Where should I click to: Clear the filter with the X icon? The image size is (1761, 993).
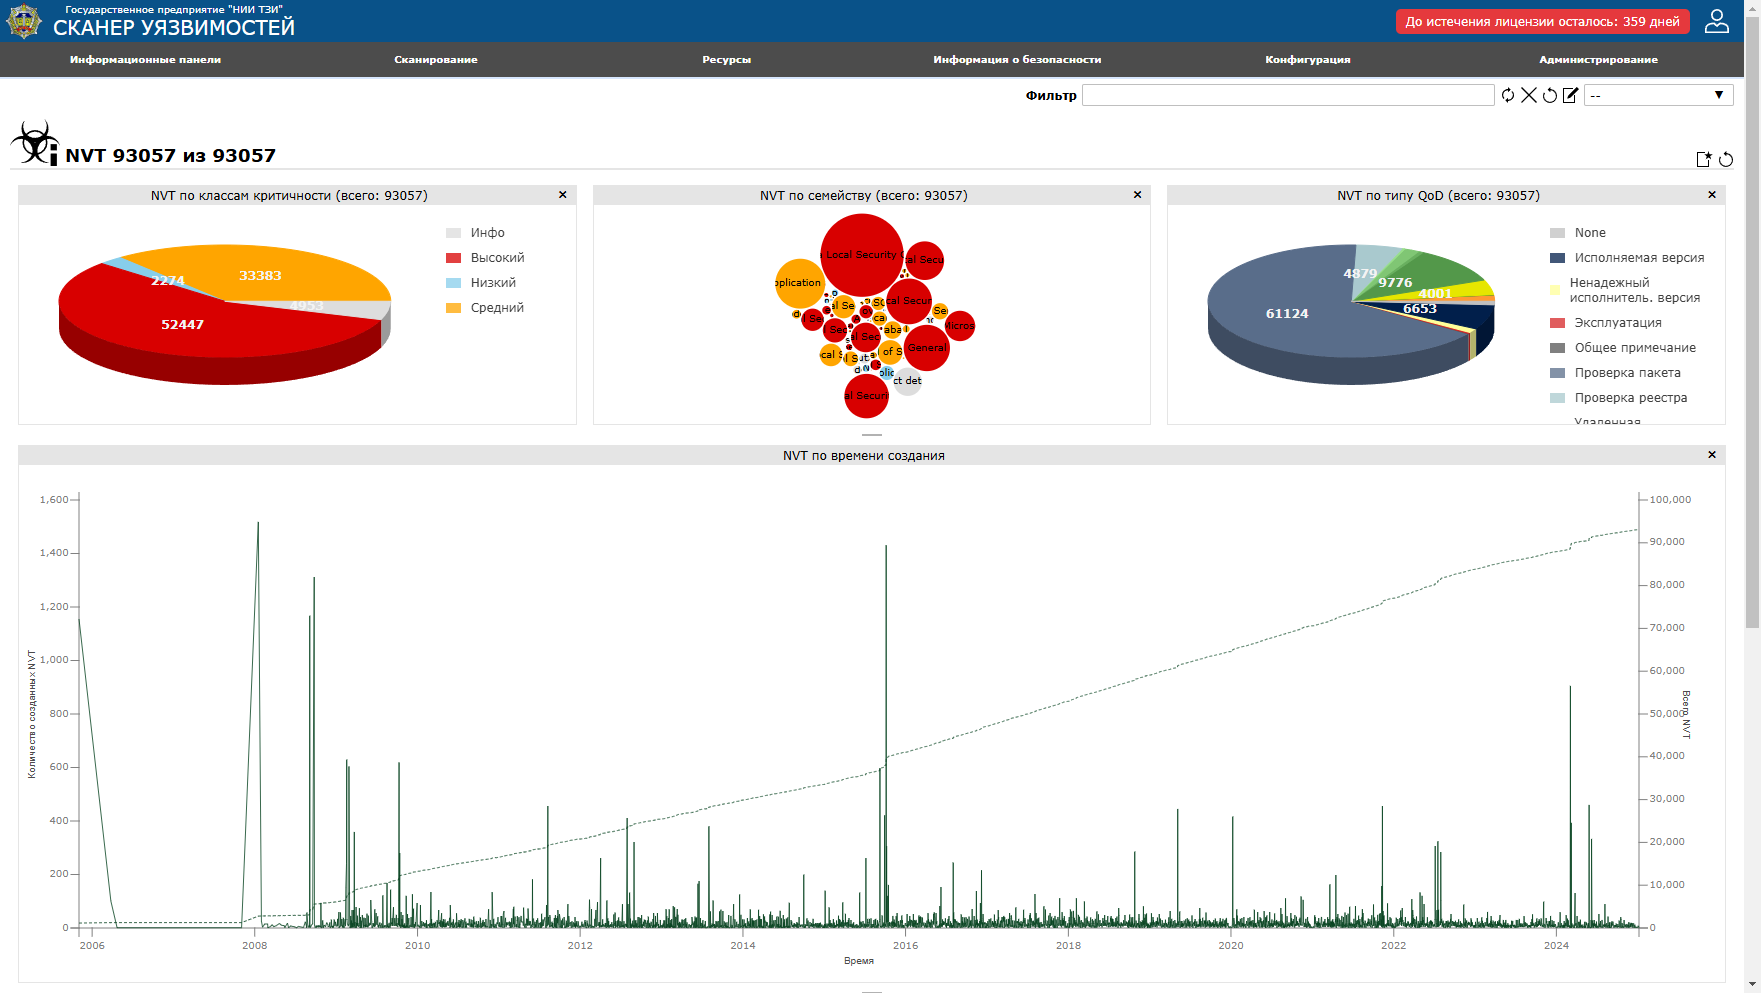[x=1529, y=95]
